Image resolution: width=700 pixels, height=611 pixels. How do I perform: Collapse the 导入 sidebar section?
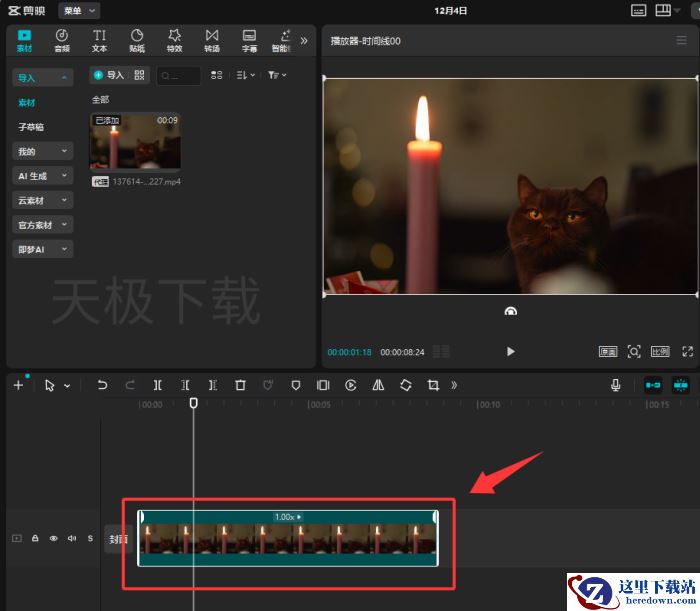click(42, 78)
